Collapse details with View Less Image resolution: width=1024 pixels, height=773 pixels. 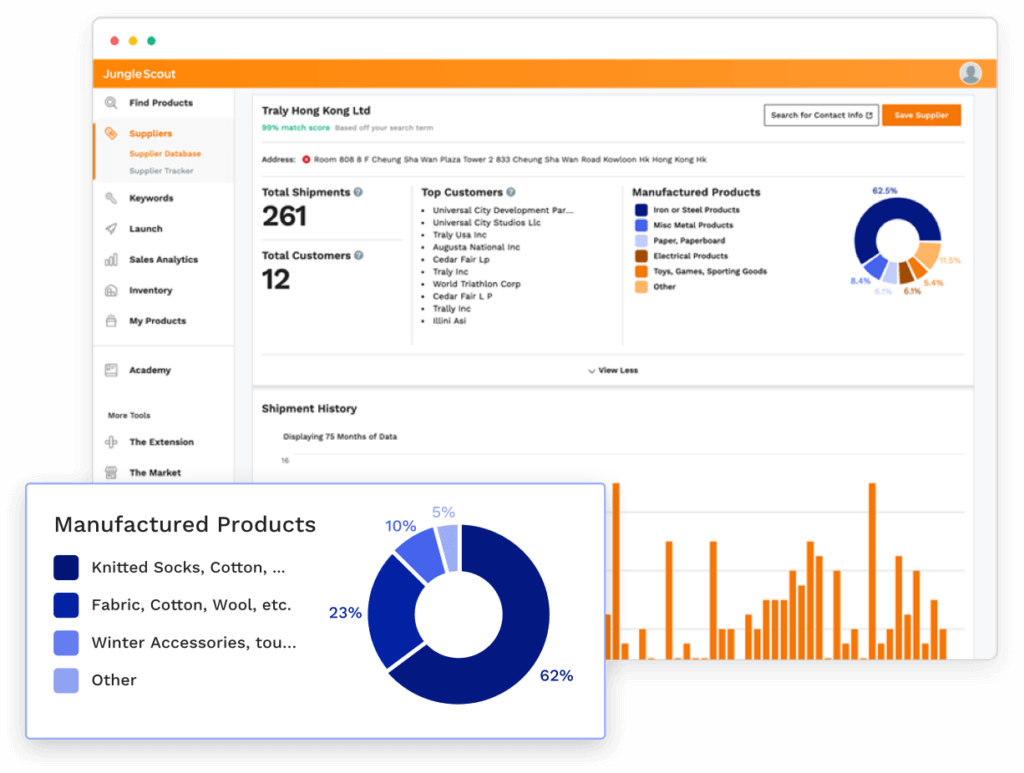point(613,370)
